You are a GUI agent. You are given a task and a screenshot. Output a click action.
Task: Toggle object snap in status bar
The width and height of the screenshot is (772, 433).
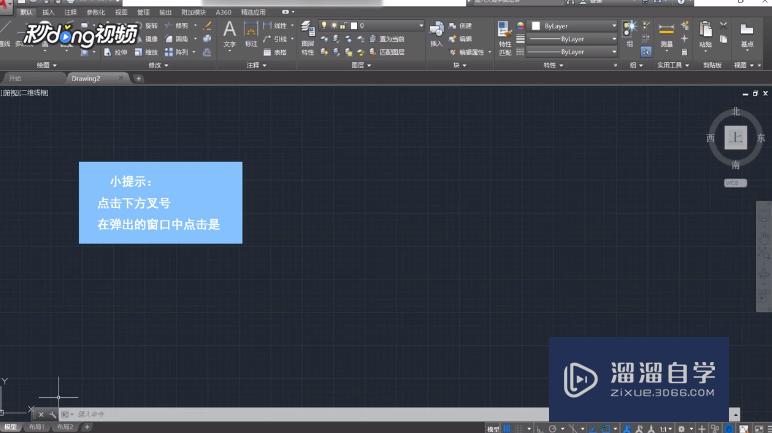tap(606, 429)
